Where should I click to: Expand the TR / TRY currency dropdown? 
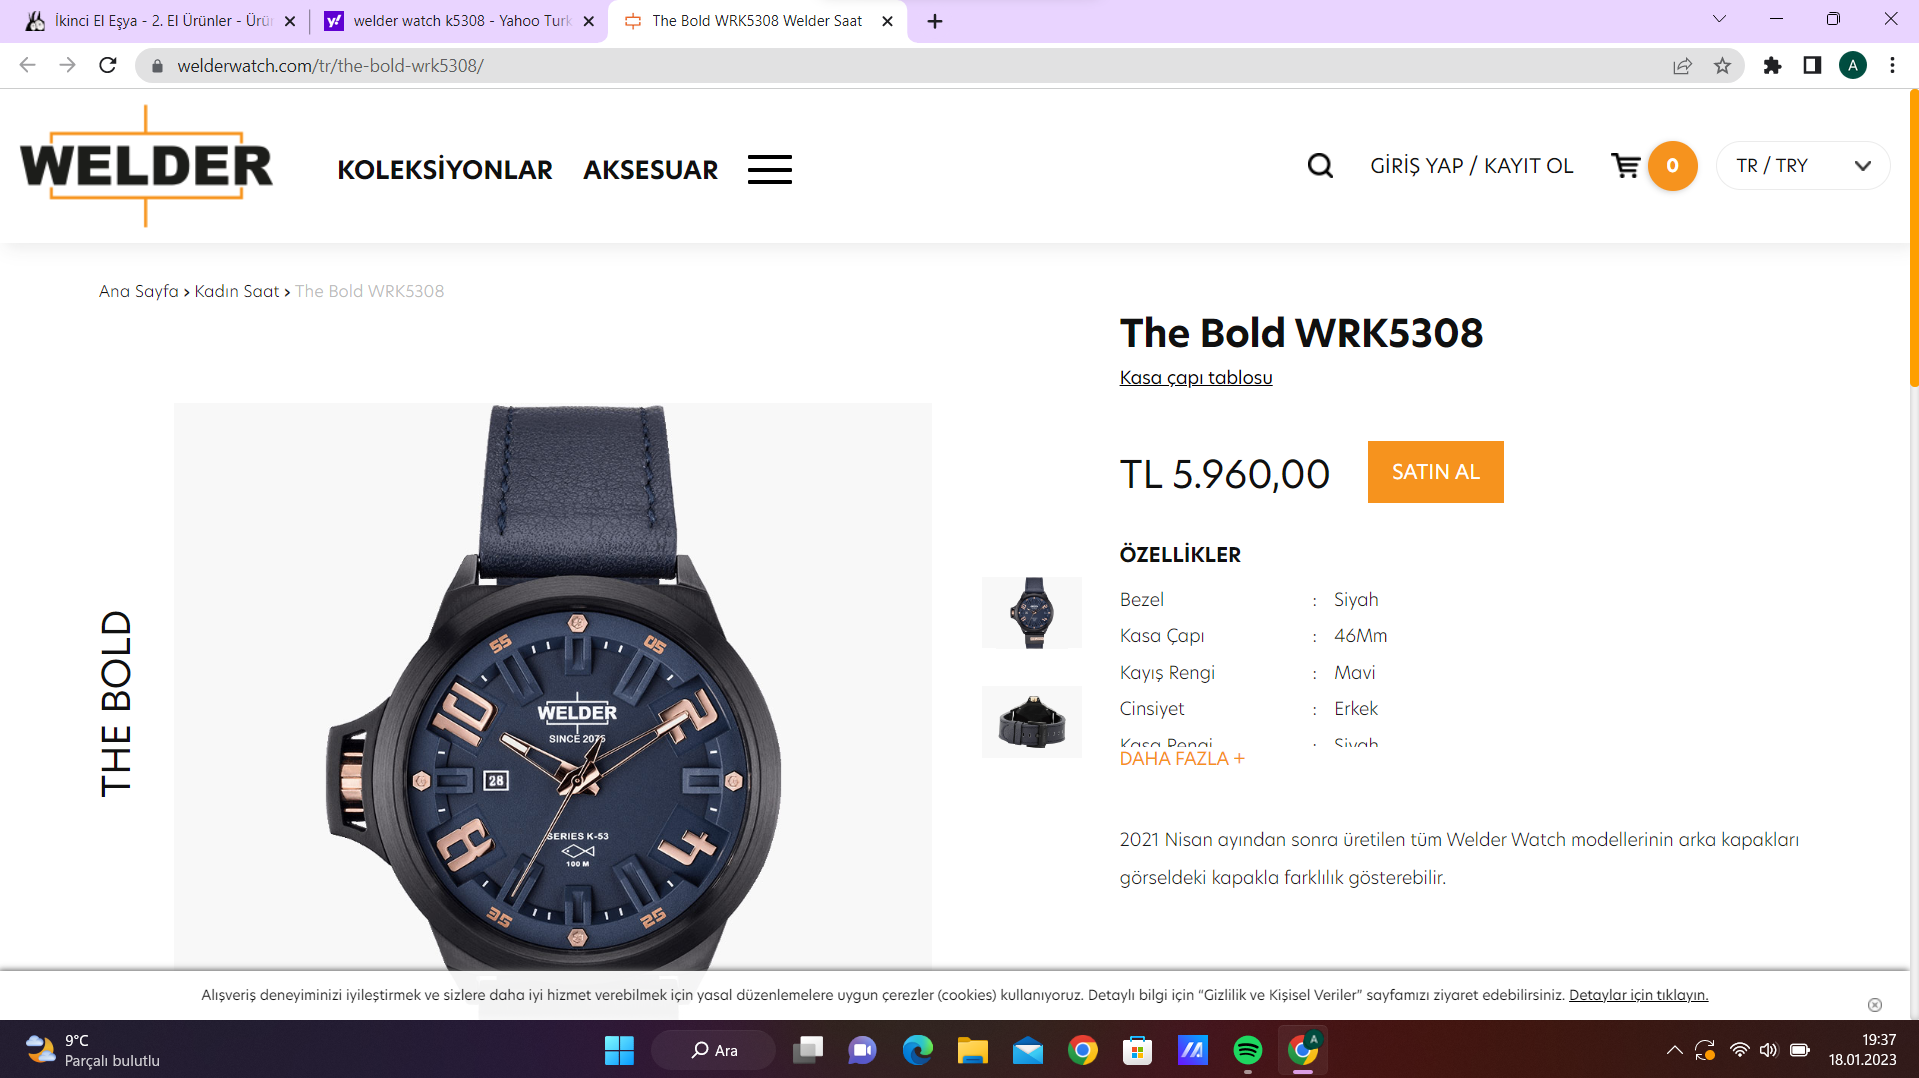click(1803, 166)
